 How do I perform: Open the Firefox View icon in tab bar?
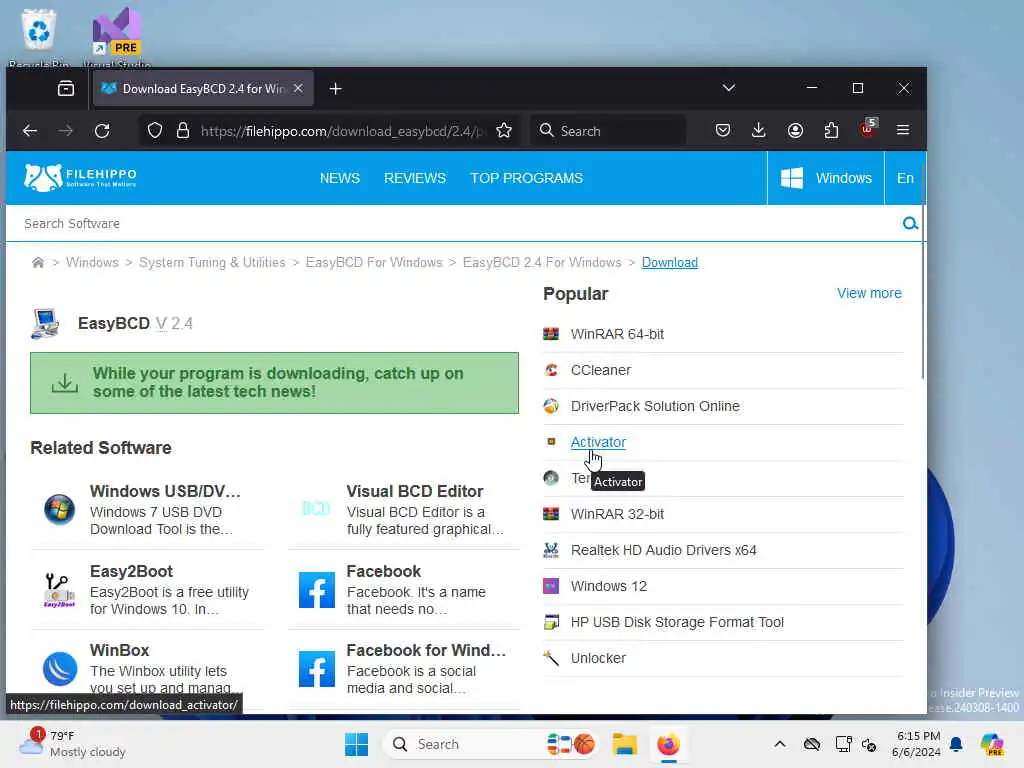click(x=66, y=89)
